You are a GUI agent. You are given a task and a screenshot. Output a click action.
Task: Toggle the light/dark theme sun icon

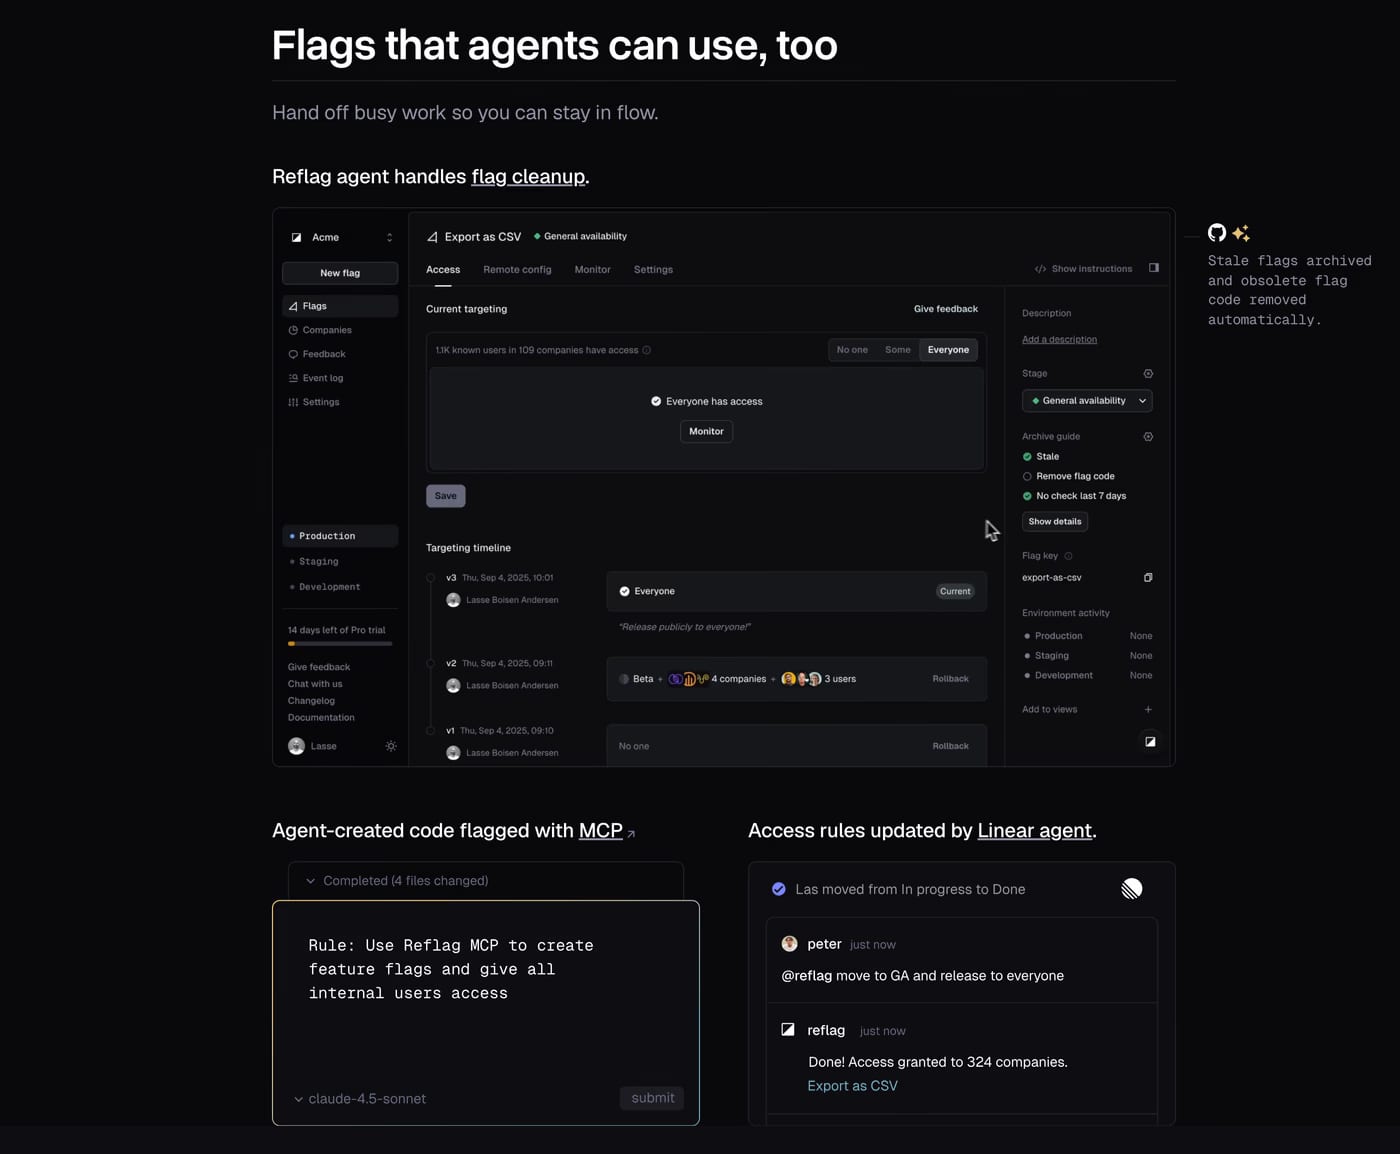(391, 746)
